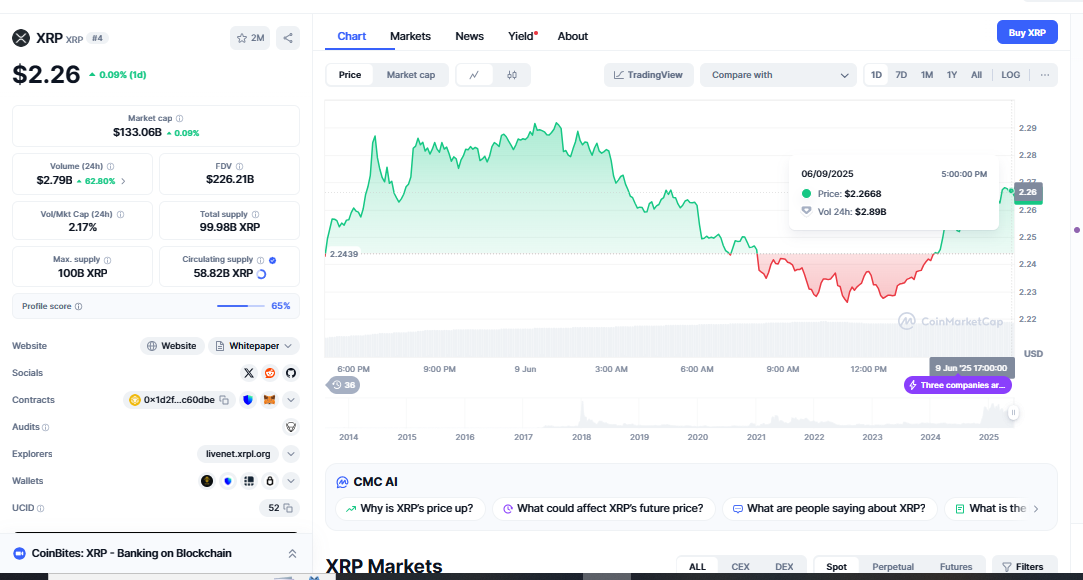Set chart range to 7D

(x=901, y=75)
